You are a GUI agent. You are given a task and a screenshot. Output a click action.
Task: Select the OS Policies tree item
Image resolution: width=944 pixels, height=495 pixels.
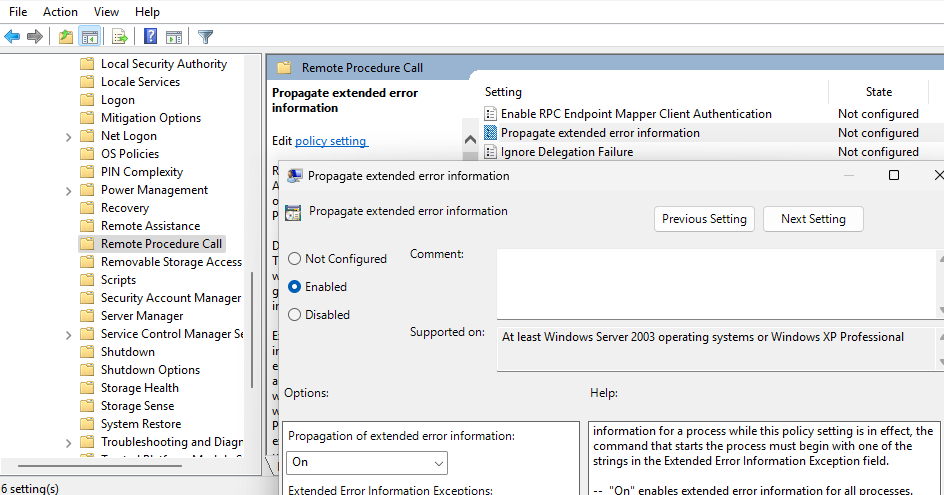coord(130,154)
